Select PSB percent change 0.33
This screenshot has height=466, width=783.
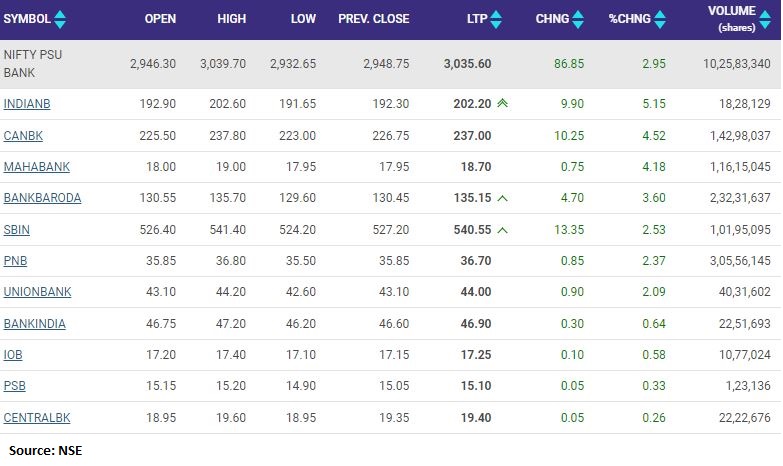coord(654,386)
